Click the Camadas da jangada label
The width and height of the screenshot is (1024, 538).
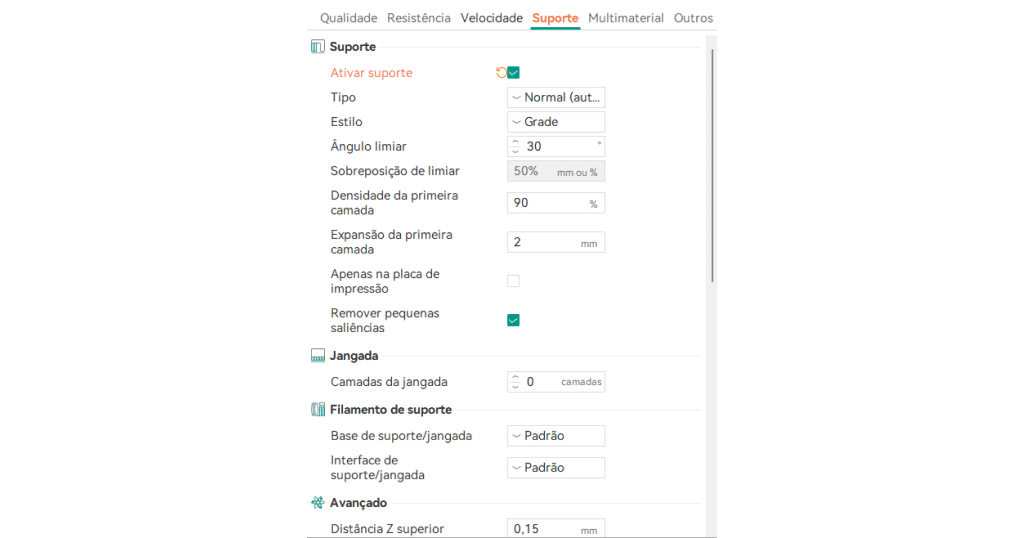389,382
